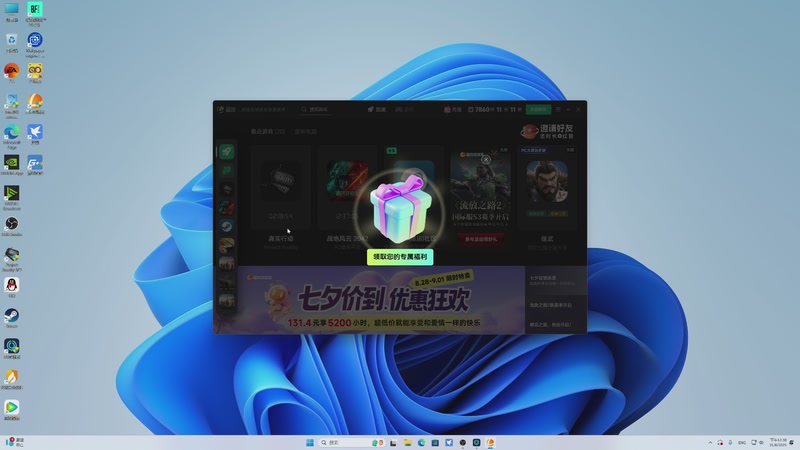The image size is (800, 450).
Task: Select the Steam icon in the accelerator sidebar
Action: [227, 226]
